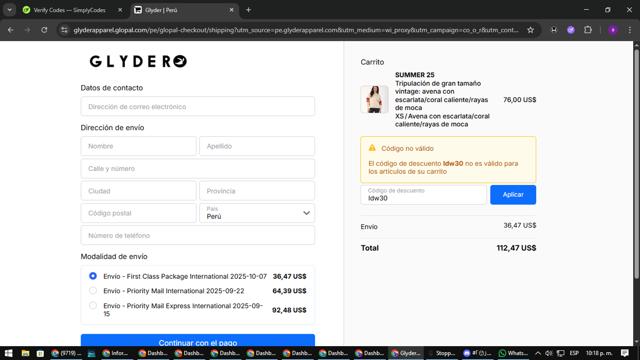640x360 pixels.
Task: Switch to the Glyder taskbar window
Action: [x=406, y=353]
